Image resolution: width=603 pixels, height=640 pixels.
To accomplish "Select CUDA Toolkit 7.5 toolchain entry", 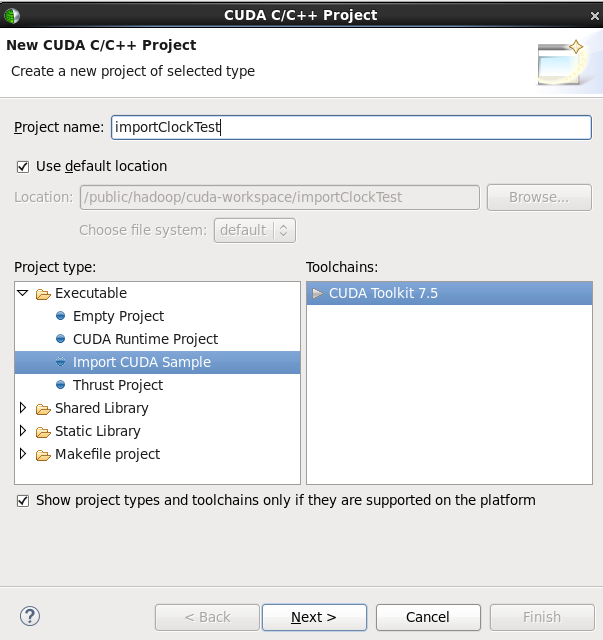I will tap(384, 294).
